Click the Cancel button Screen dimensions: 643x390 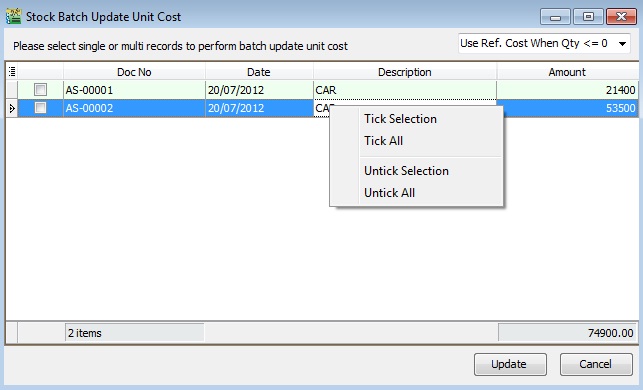click(x=596, y=364)
